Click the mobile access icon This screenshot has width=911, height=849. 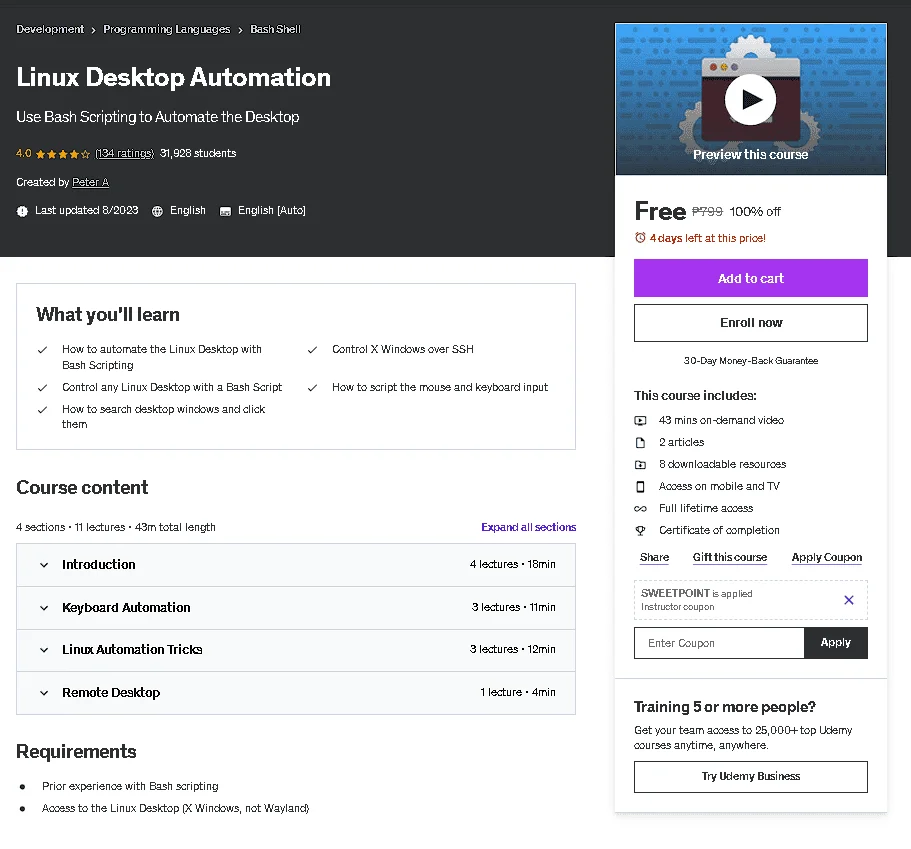pos(640,486)
